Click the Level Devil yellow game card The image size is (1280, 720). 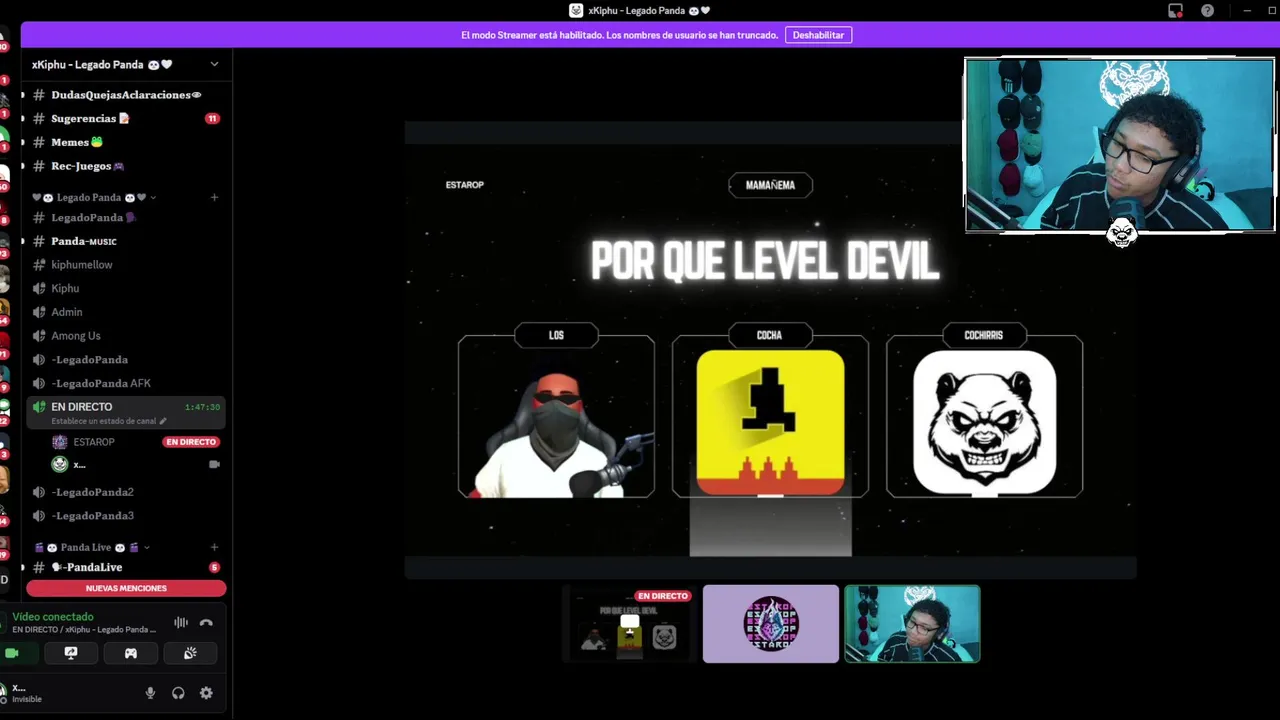click(770, 422)
